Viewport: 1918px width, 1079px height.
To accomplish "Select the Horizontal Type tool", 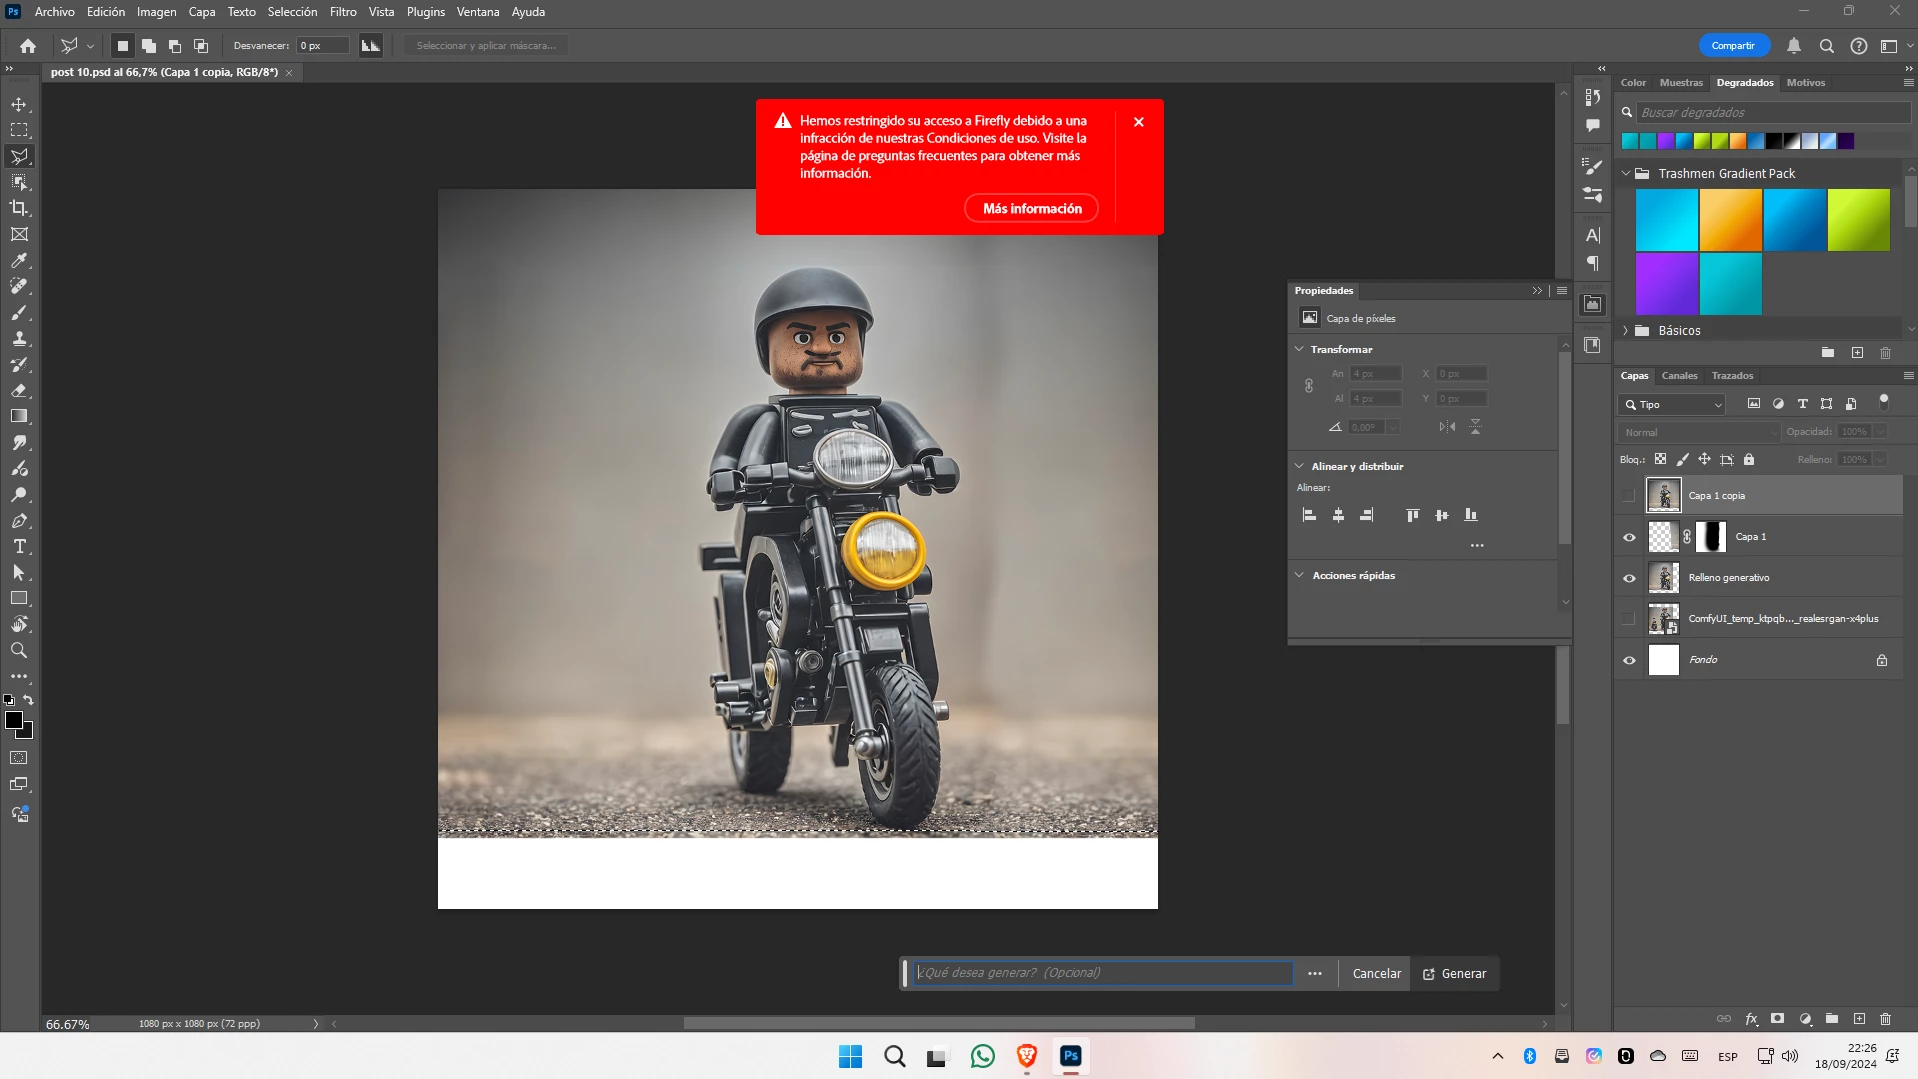I will coord(19,546).
